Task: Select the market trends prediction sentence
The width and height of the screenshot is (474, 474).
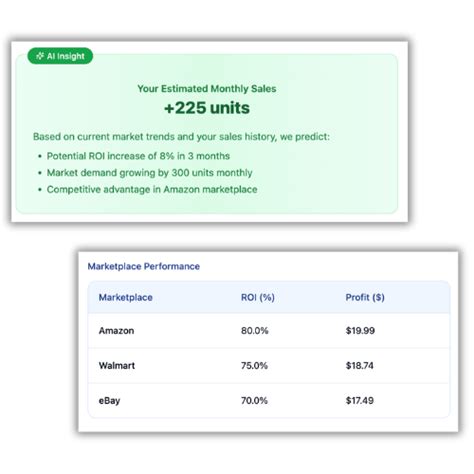Action: [181, 137]
